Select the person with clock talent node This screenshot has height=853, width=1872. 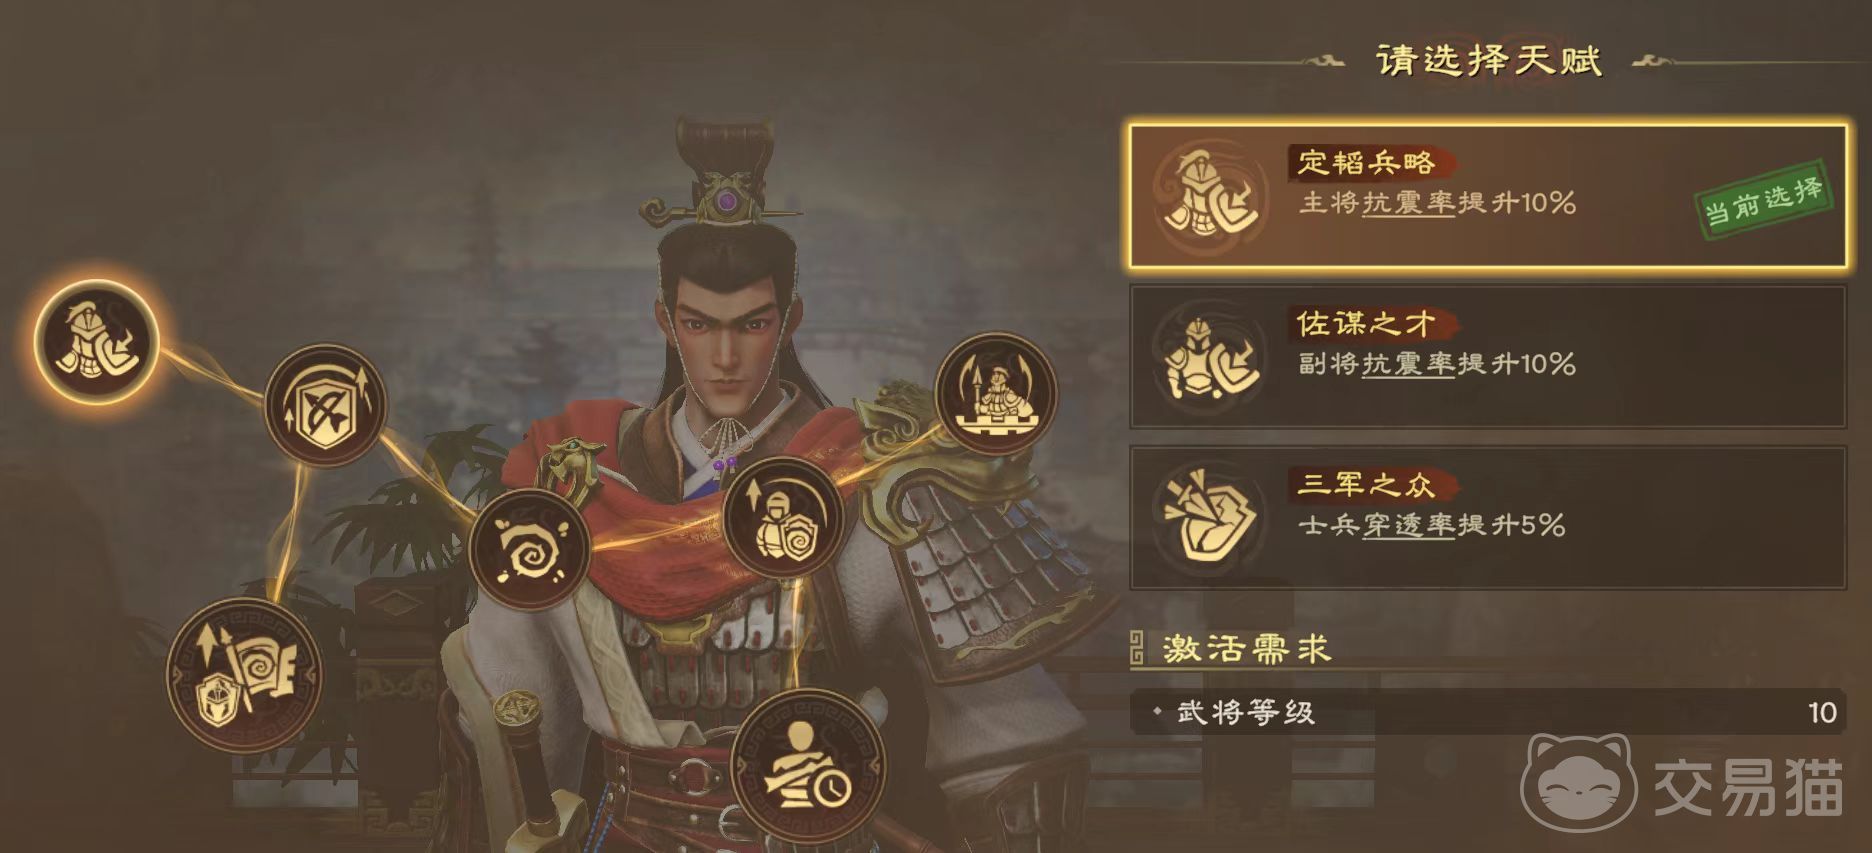(x=808, y=767)
